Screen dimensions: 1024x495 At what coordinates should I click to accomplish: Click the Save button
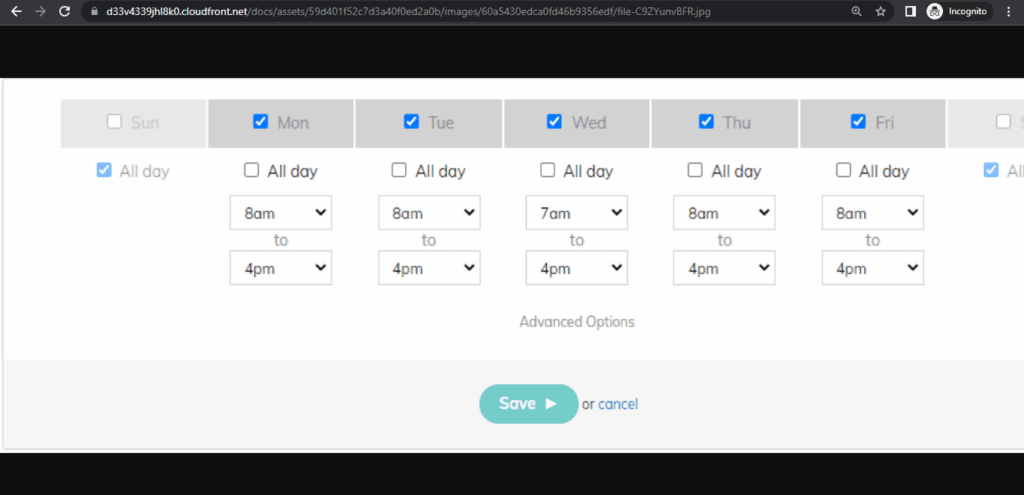[528, 404]
